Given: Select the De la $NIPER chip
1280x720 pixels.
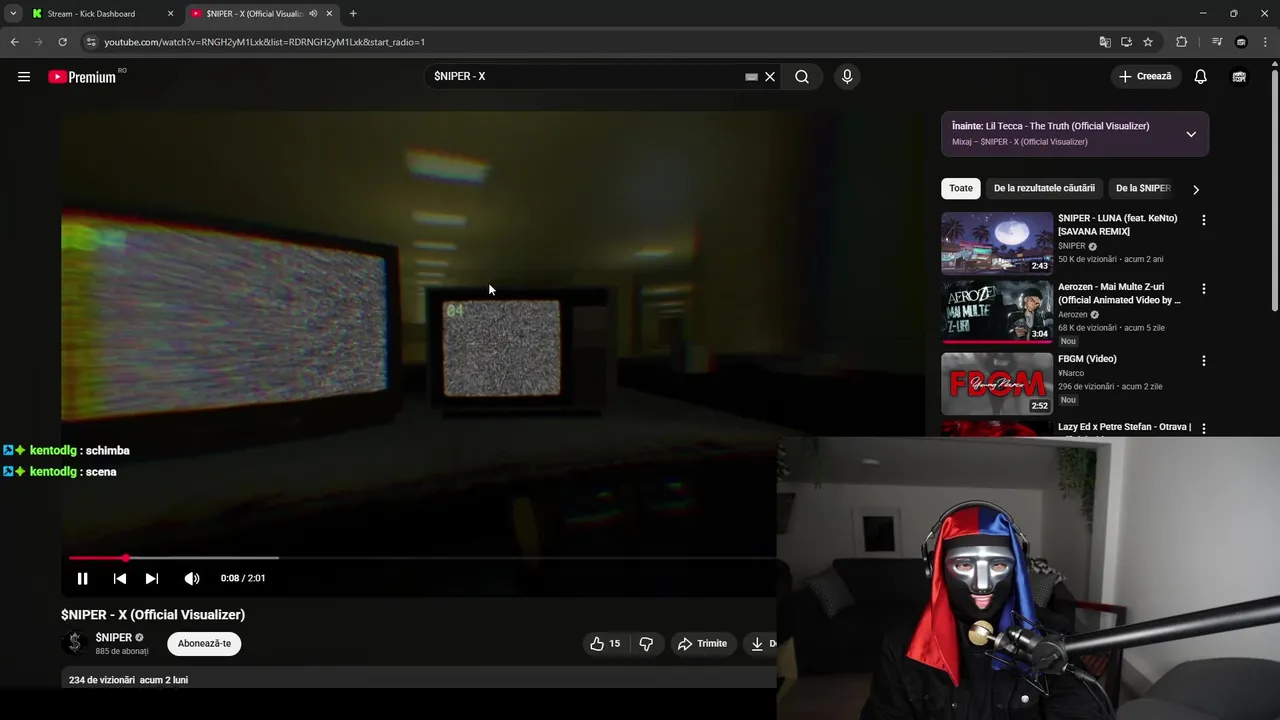Looking at the screenshot, I should (x=1143, y=188).
